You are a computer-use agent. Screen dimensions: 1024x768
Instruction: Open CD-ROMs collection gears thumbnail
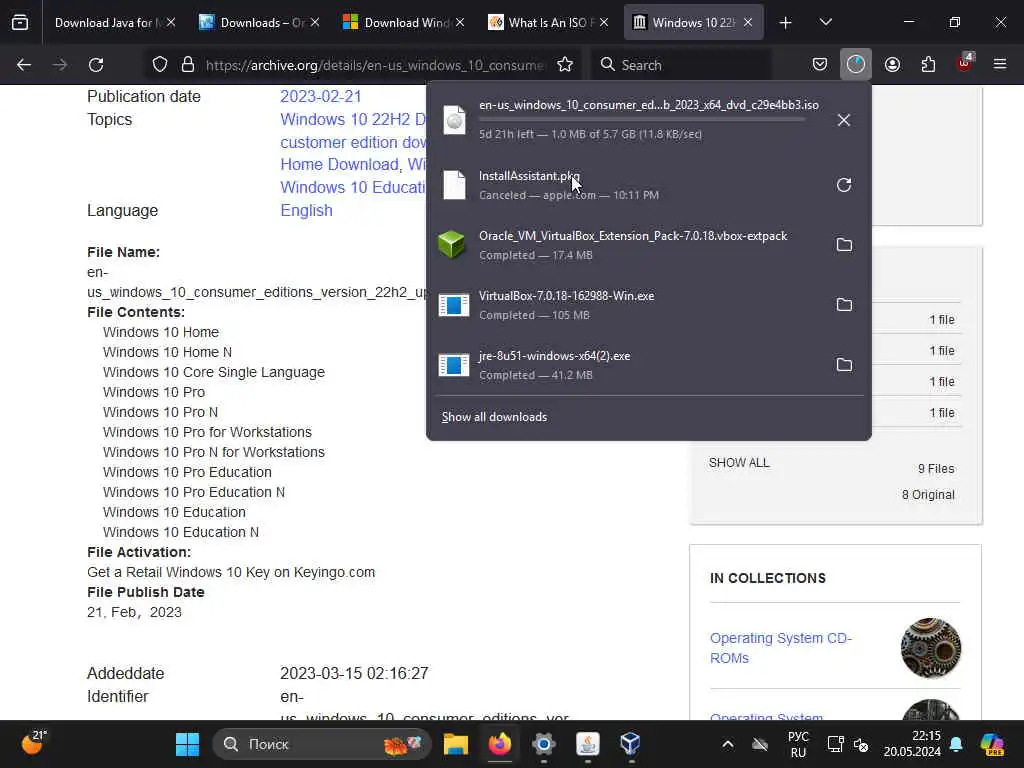931,648
